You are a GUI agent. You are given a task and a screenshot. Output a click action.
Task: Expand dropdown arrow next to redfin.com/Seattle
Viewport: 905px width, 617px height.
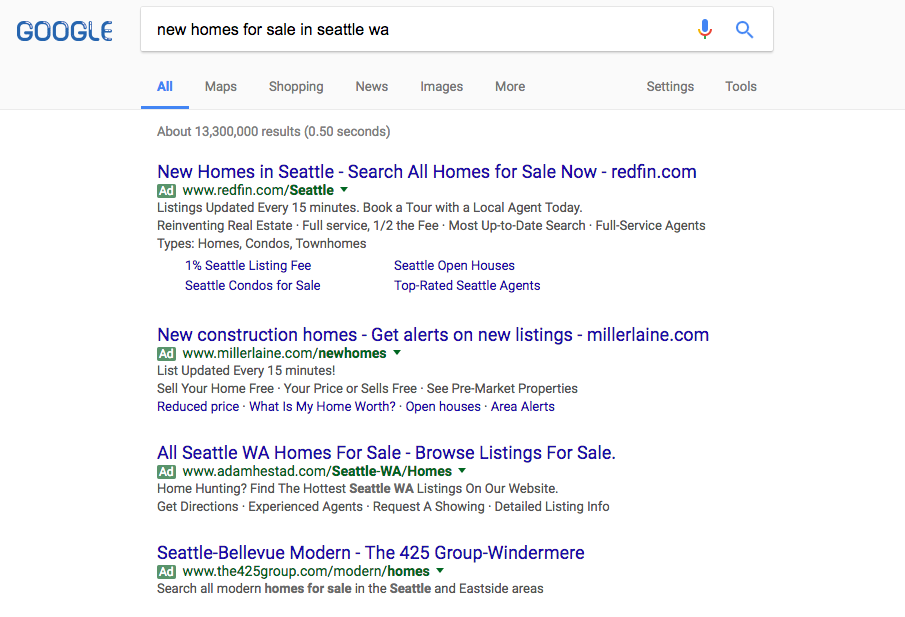click(x=344, y=189)
